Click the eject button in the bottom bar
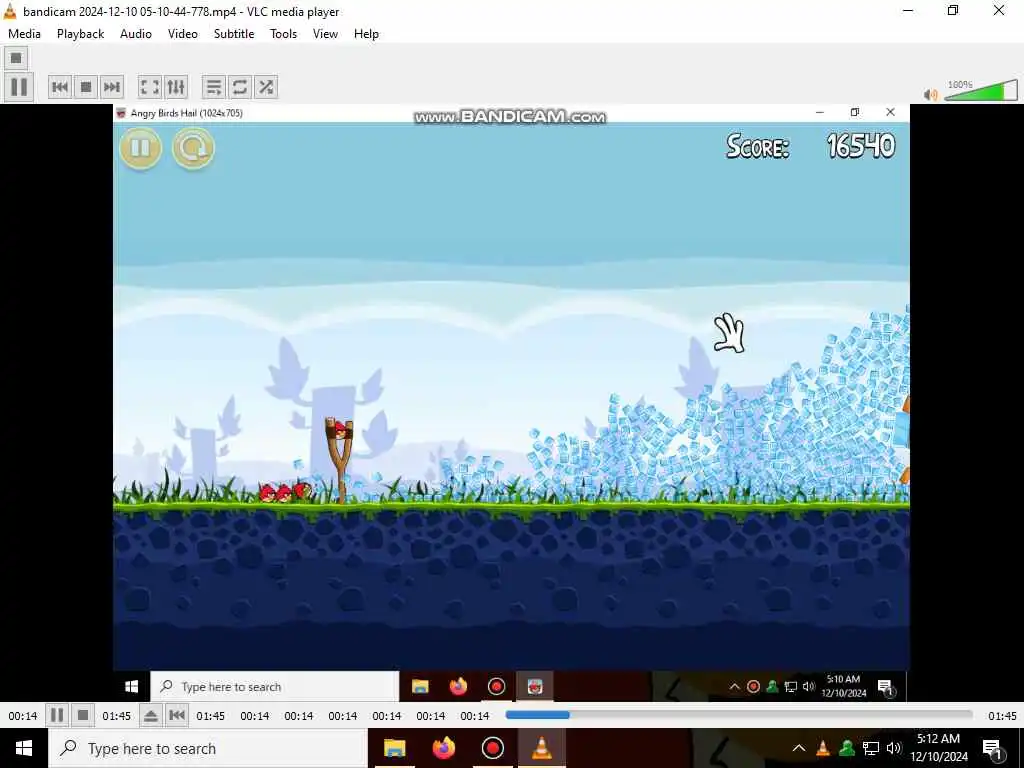1024x768 pixels. point(151,715)
